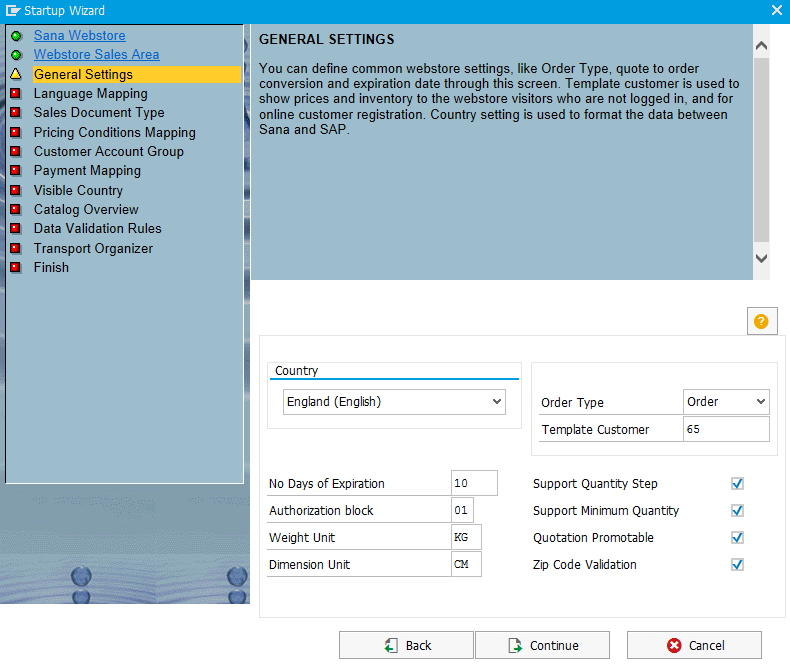Click the Zip Code Validation label
790x669 pixels.
[584, 565]
